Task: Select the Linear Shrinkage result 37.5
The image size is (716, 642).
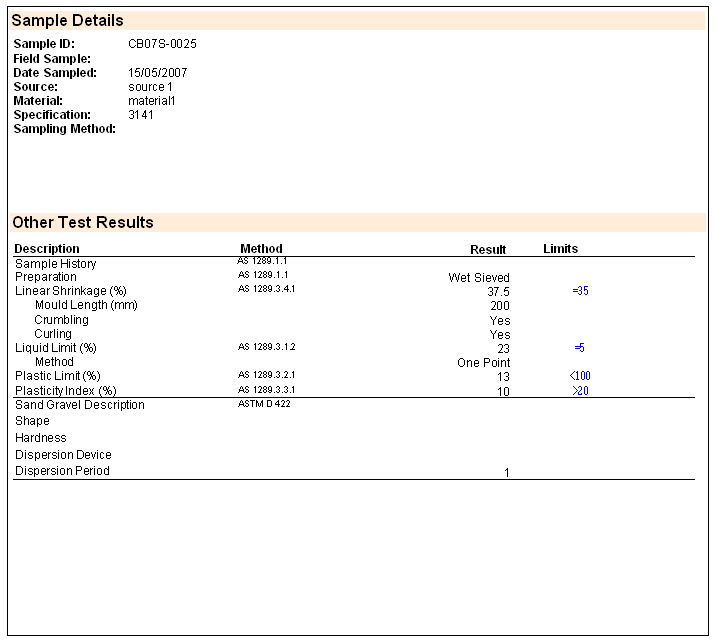Action: click(x=498, y=292)
